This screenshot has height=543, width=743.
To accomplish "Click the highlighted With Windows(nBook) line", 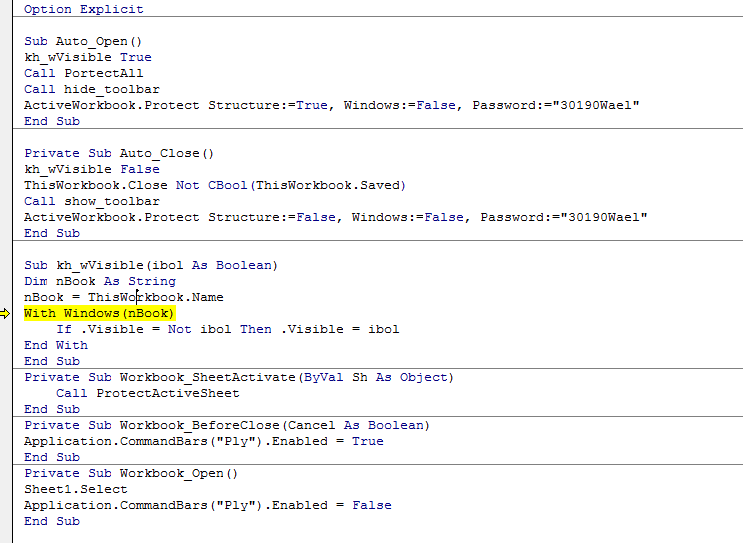I will (99, 313).
